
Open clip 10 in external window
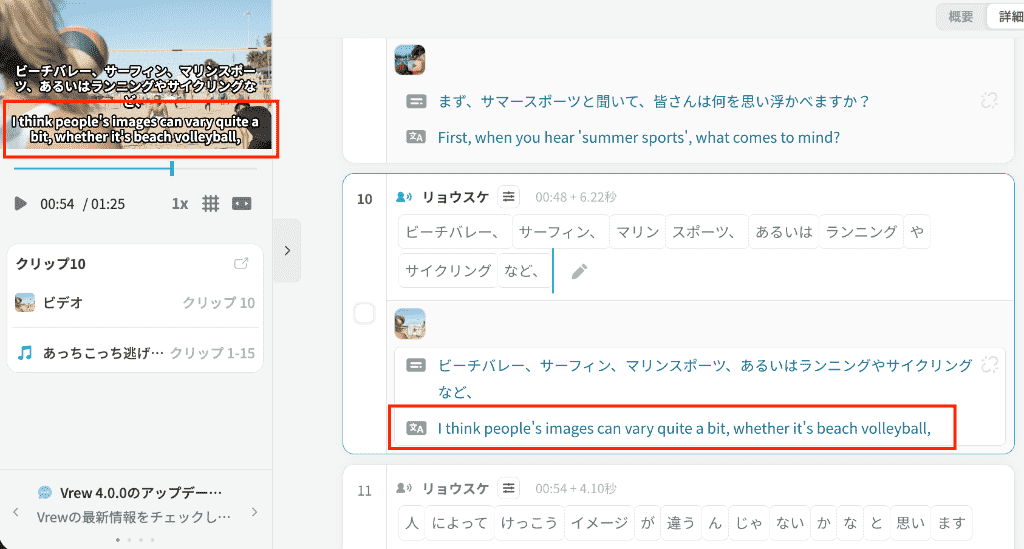241,264
